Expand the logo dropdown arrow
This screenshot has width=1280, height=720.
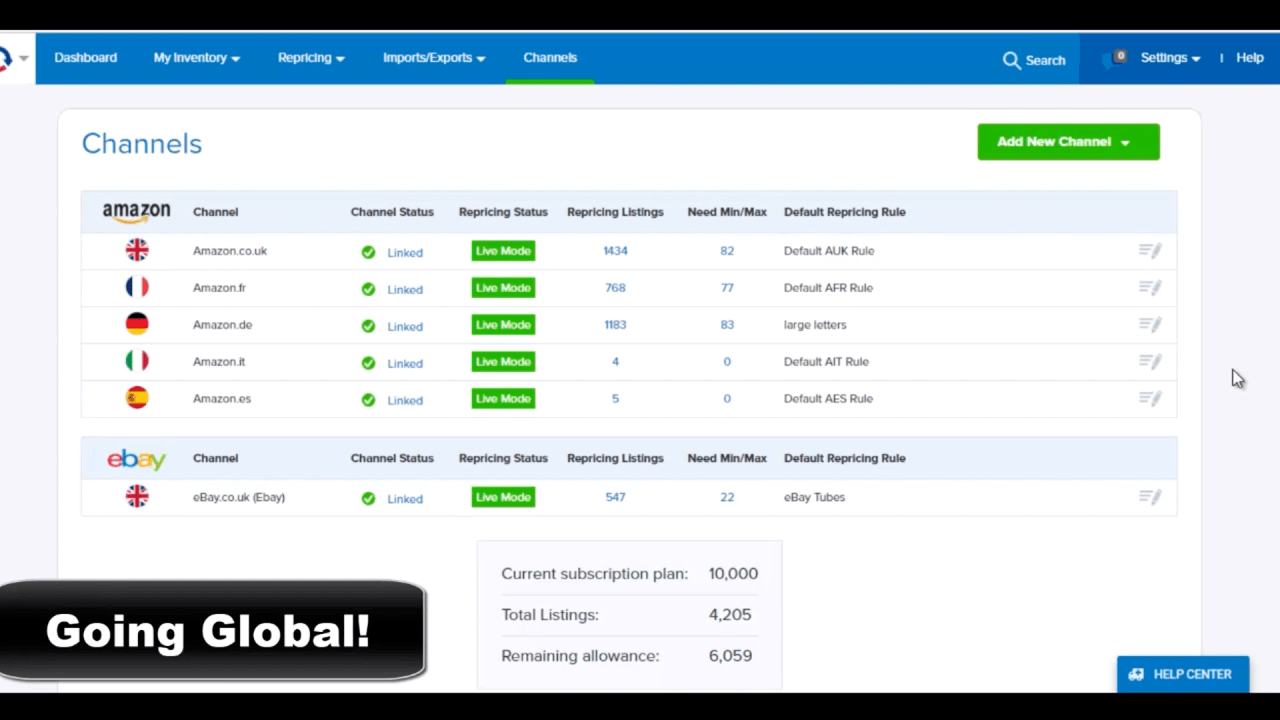pyautogui.click(x=23, y=58)
